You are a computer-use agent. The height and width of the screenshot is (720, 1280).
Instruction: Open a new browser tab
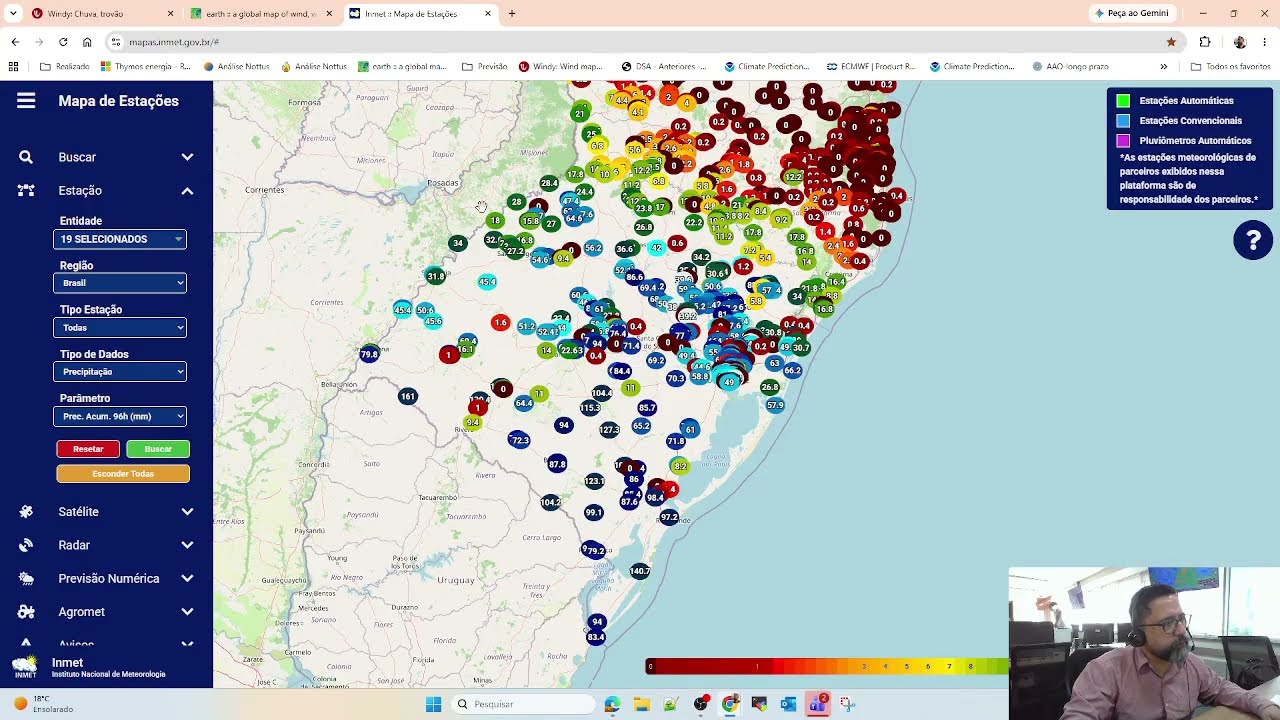click(x=512, y=14)
